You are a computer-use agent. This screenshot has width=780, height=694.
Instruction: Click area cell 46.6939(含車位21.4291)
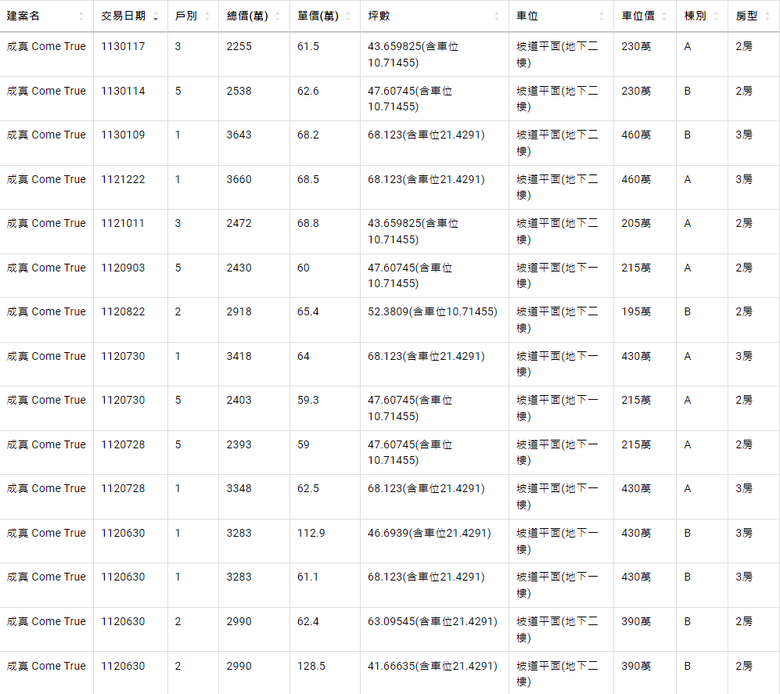(429, 533)
